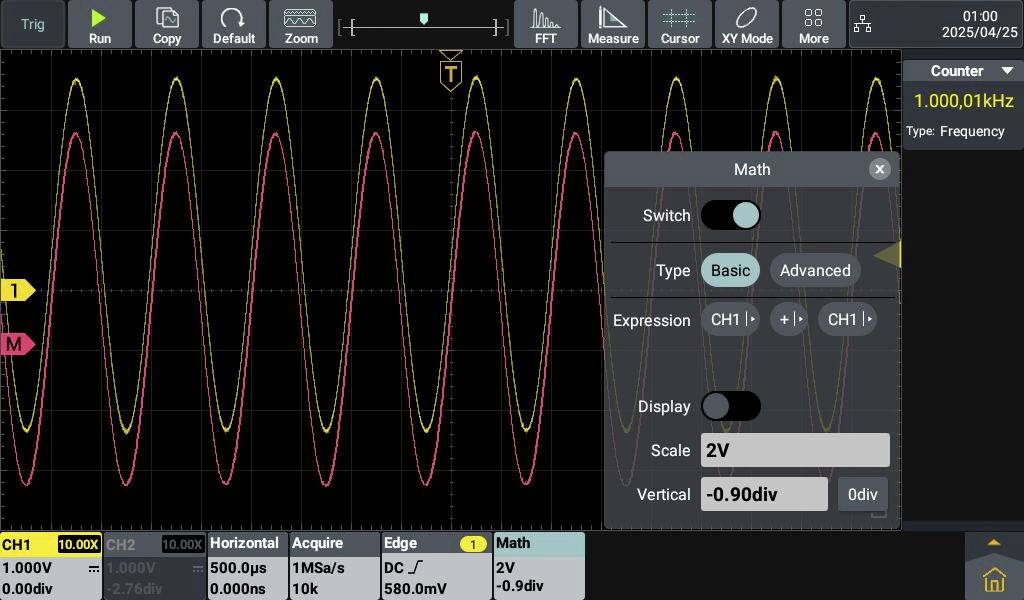Restore Default oscilloscope settings
1024x600 pixels.
[234, 24]
